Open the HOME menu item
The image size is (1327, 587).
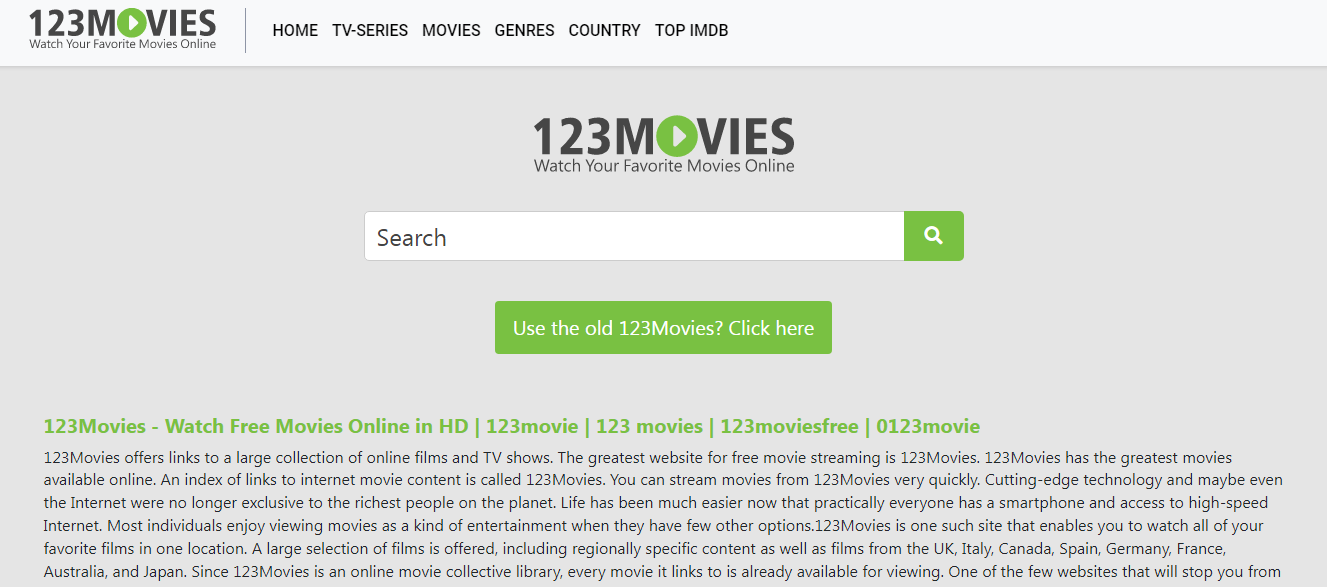tap(295, 31)
